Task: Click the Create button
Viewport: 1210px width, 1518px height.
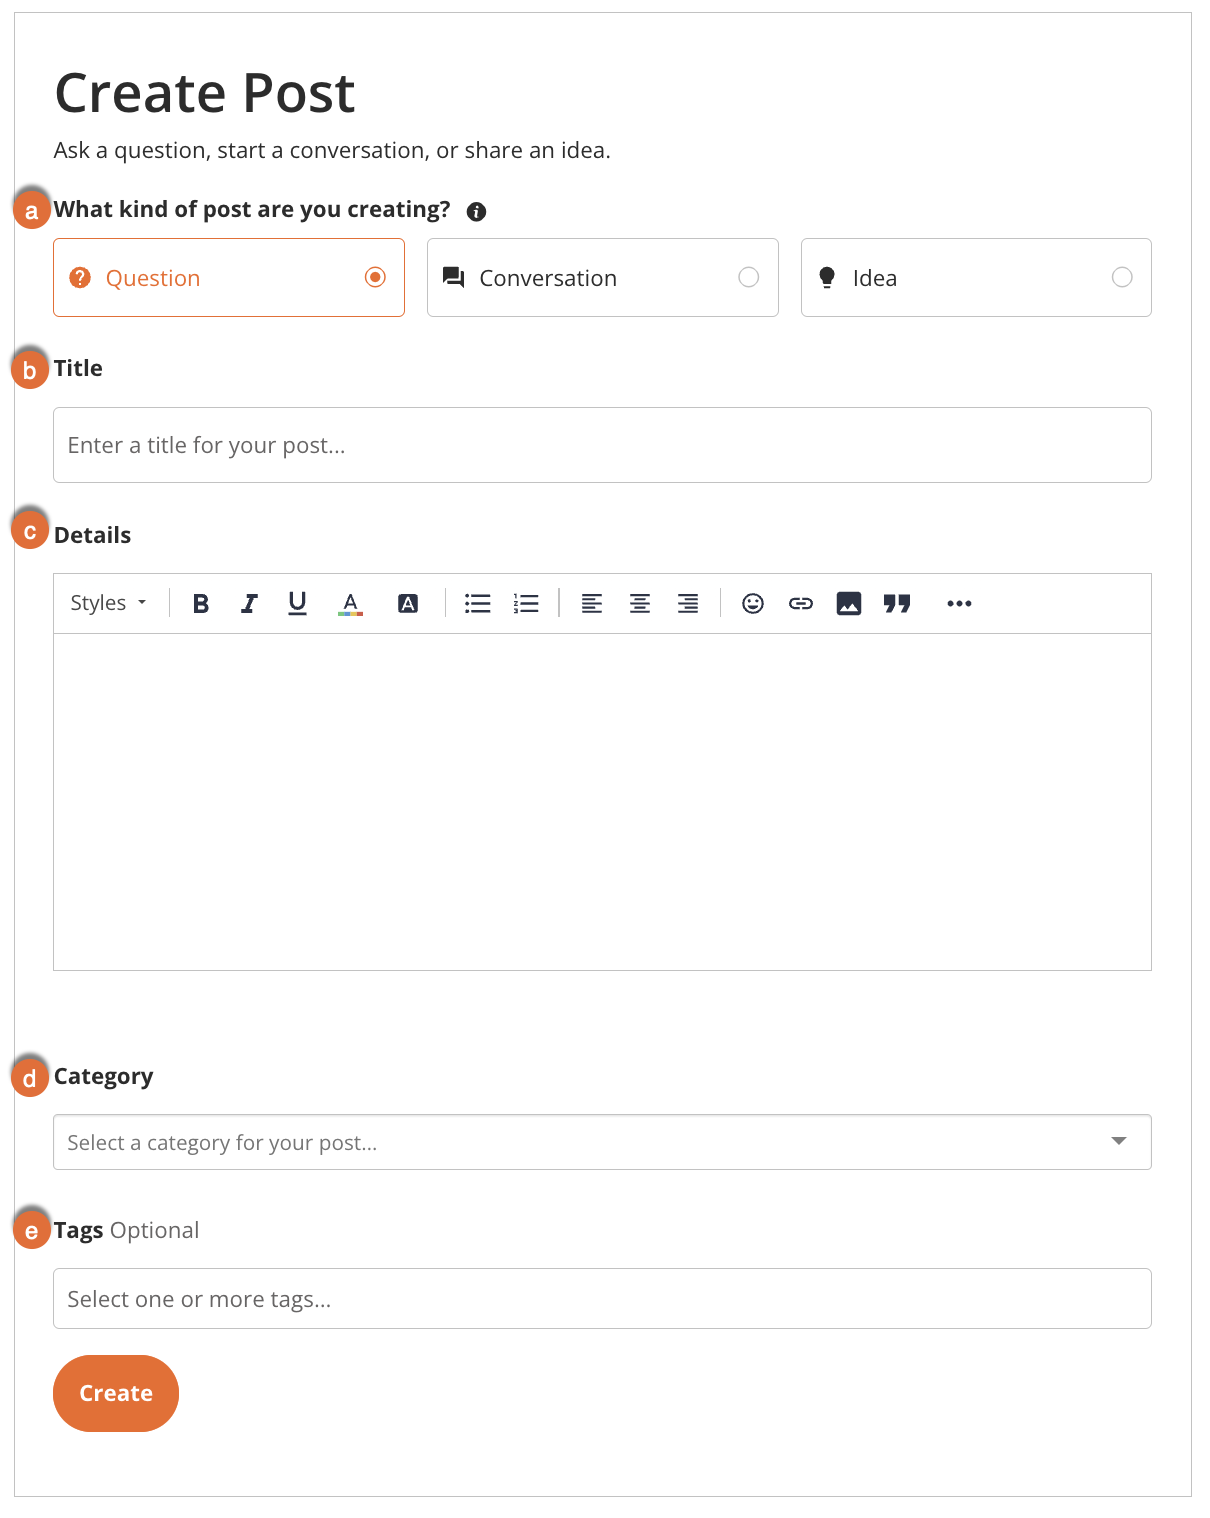Action: (116, 1393)
